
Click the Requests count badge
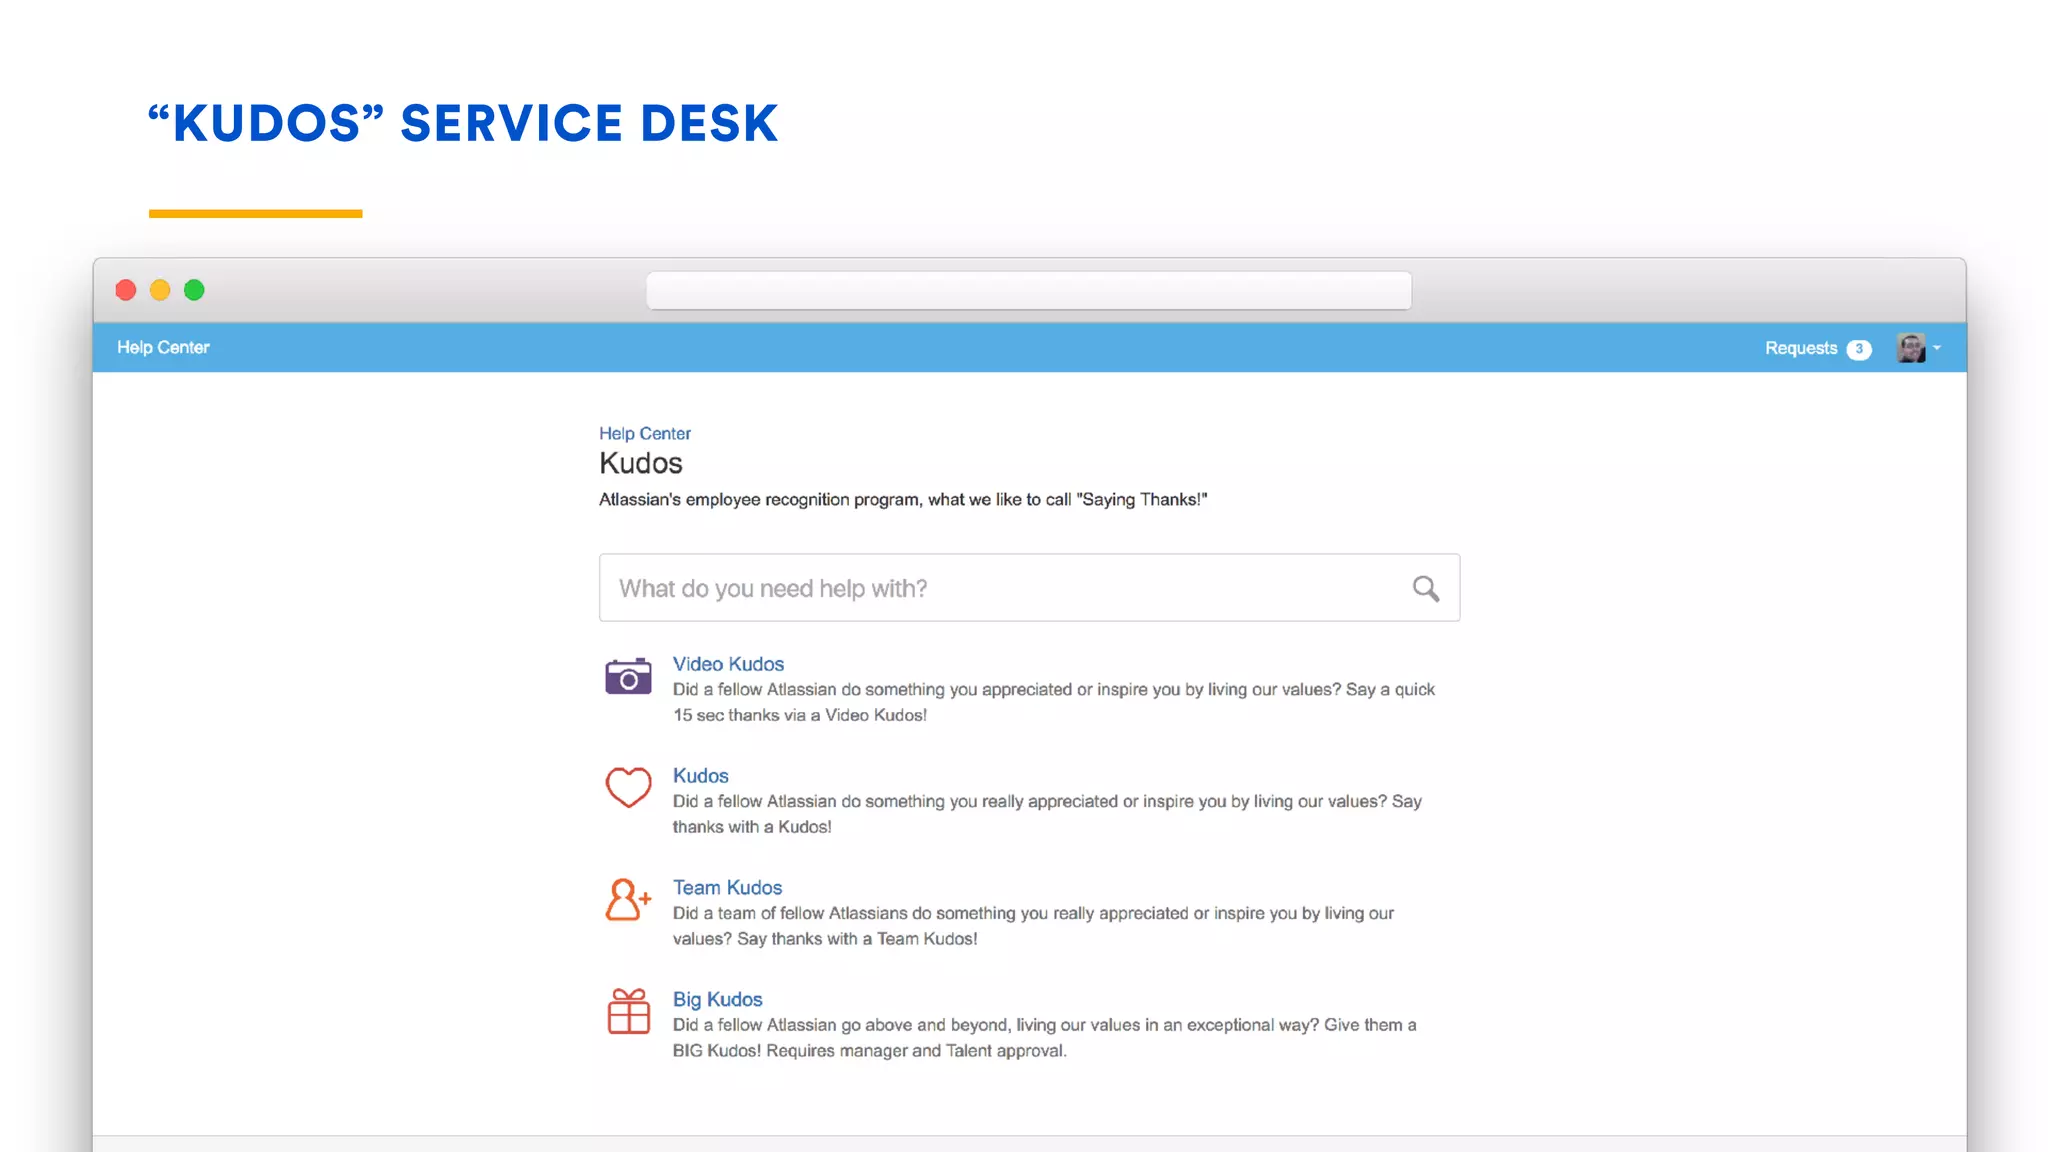pyautogui.click(x=1859, y=349)
